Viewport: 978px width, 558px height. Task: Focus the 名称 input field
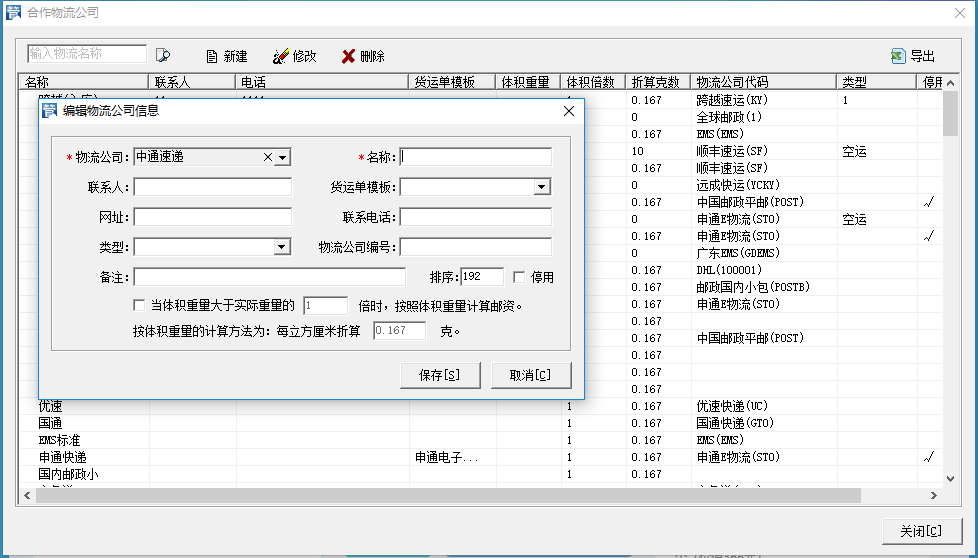[x=475, y=157]
